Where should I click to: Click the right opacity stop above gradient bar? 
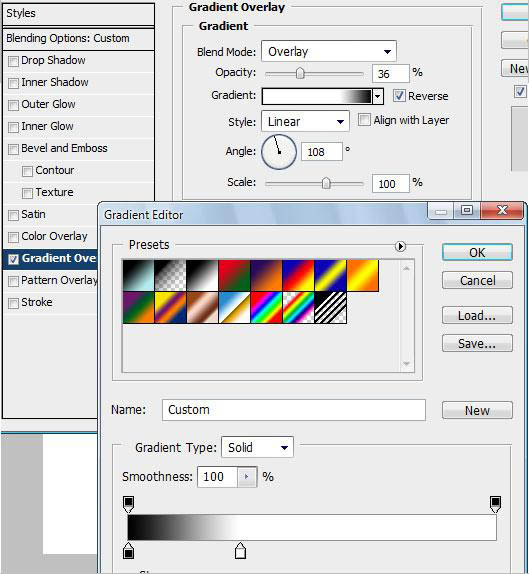[495, 504]
